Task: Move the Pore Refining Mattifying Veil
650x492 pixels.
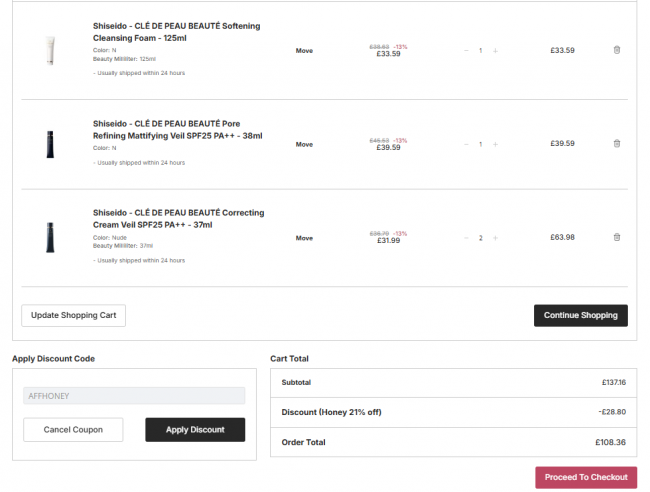Action: tap(304, 144)
